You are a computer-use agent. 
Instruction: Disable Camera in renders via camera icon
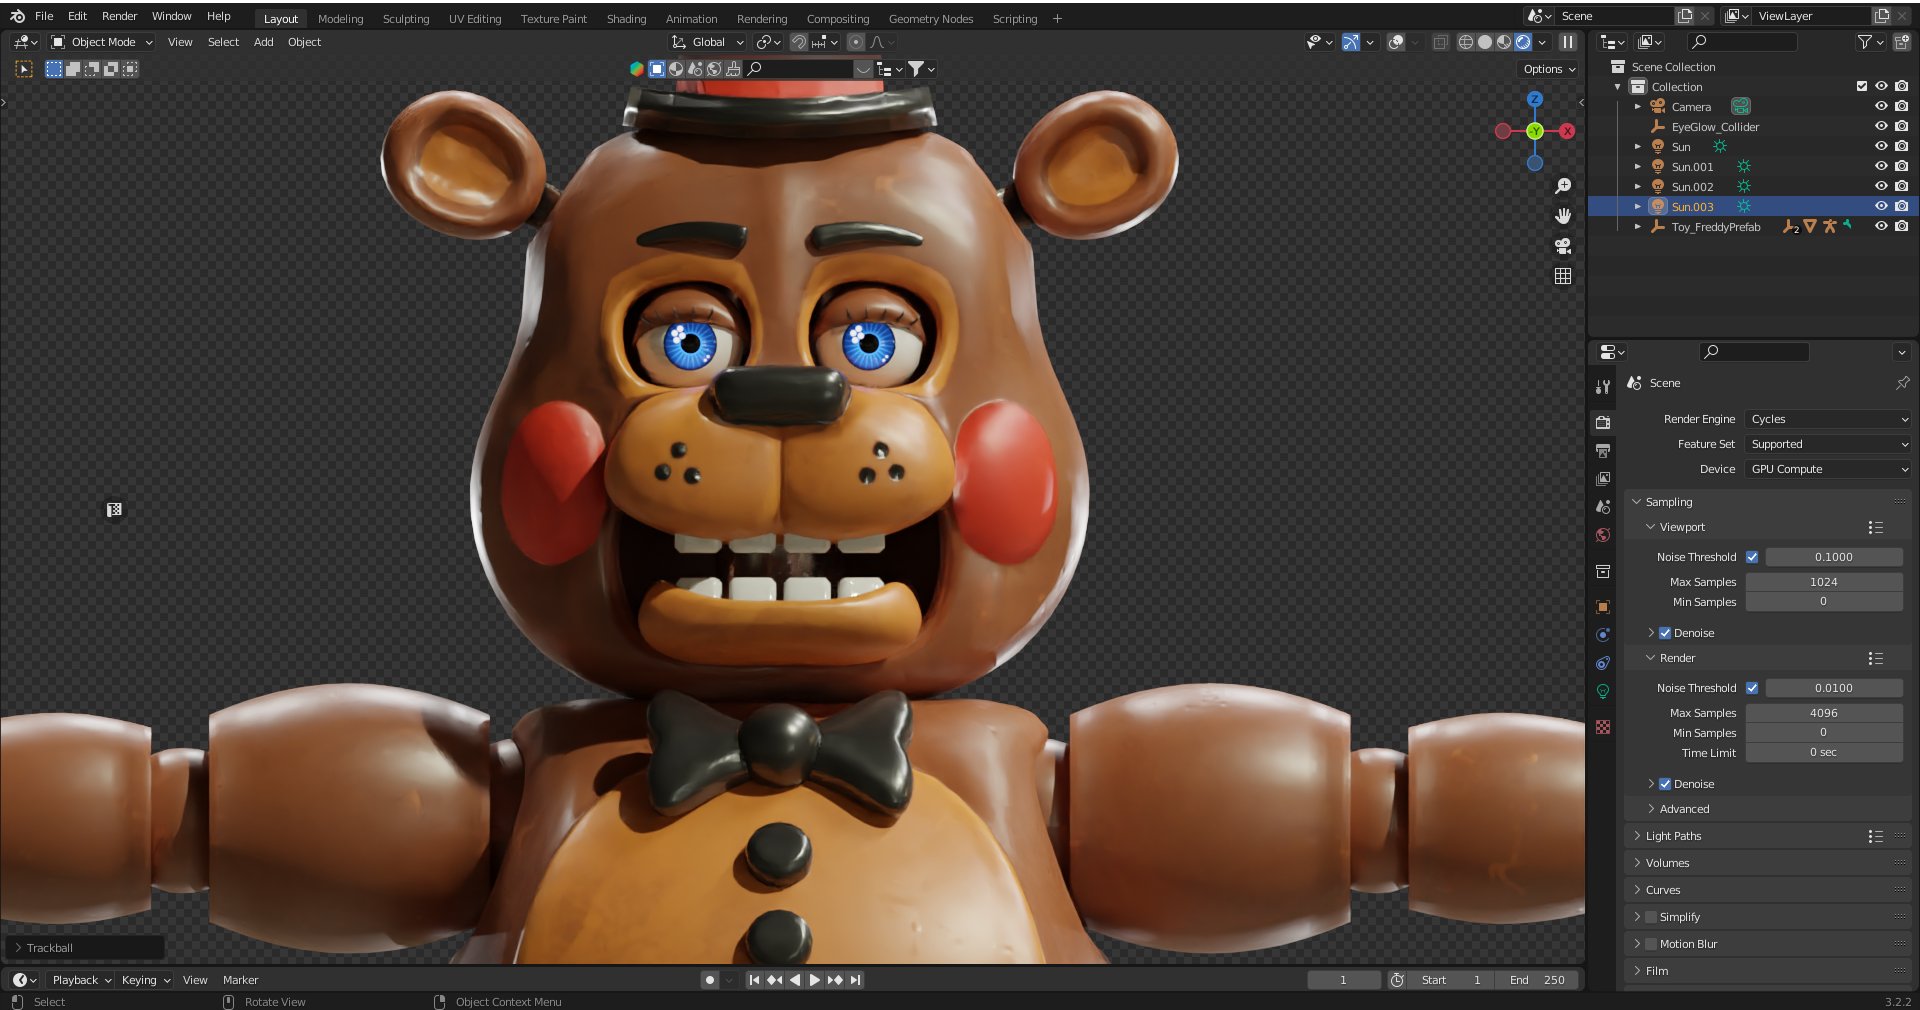pos(1901,106)
